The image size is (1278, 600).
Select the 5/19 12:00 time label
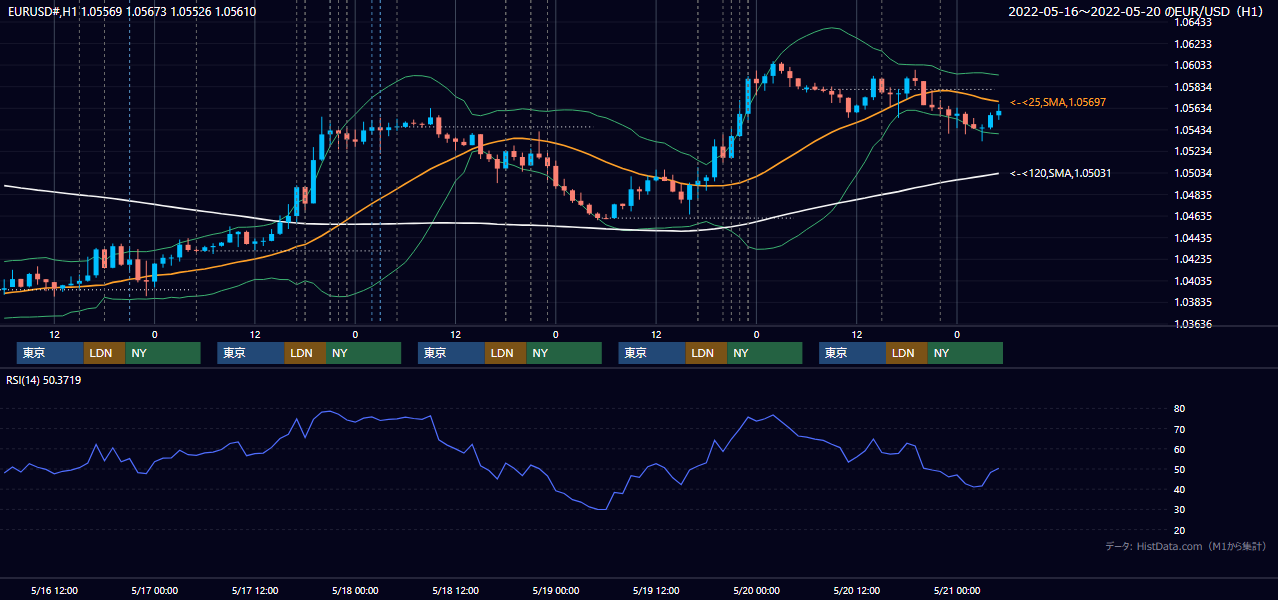click(656, 590)
